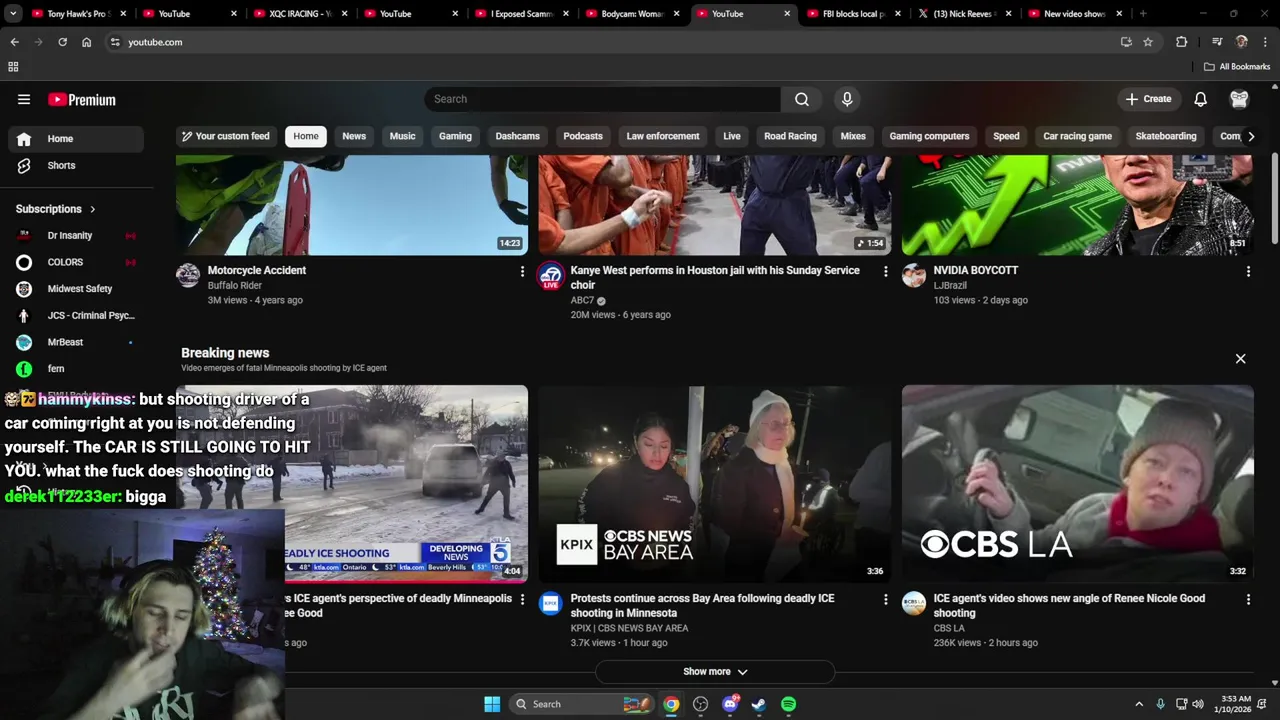Dismiss the Breaking news shelf
Viewport: 1280px width, 720px height.
tap(1240, 359)
